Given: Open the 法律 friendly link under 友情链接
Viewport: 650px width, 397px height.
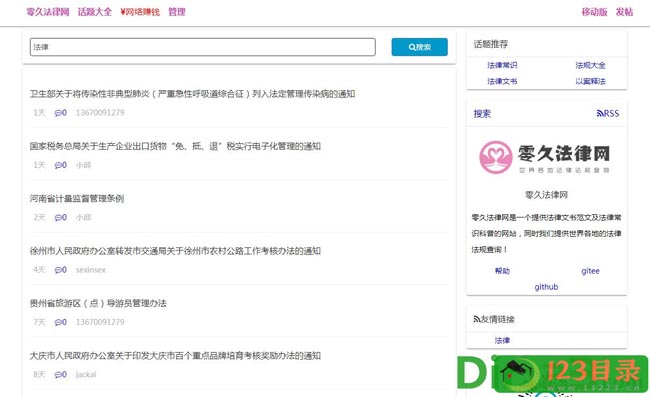Looking at the screenshot, I should (x=502, y=340).
